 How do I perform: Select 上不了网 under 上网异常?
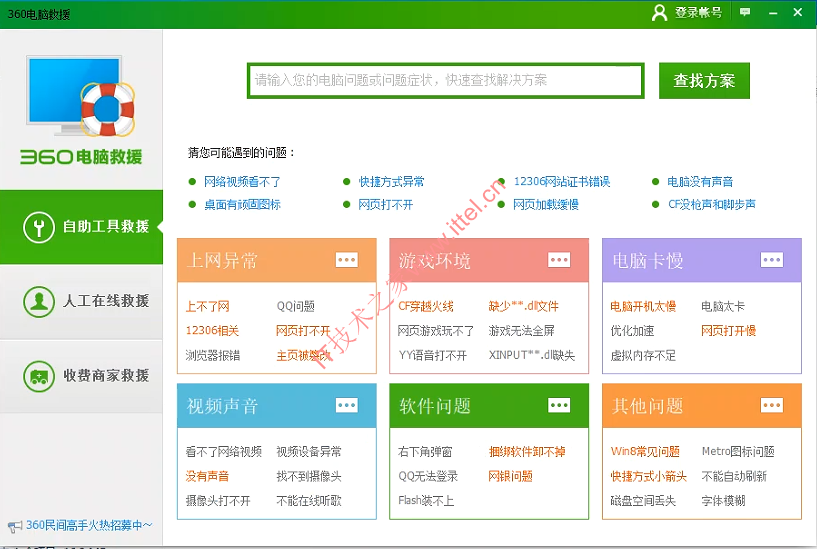pos(207,306)
